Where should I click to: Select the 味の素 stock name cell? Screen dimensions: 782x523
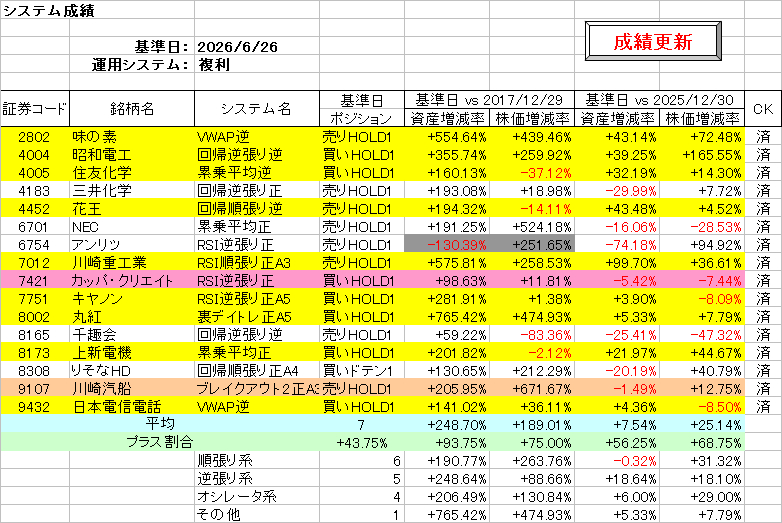click(x=132, y=137)
